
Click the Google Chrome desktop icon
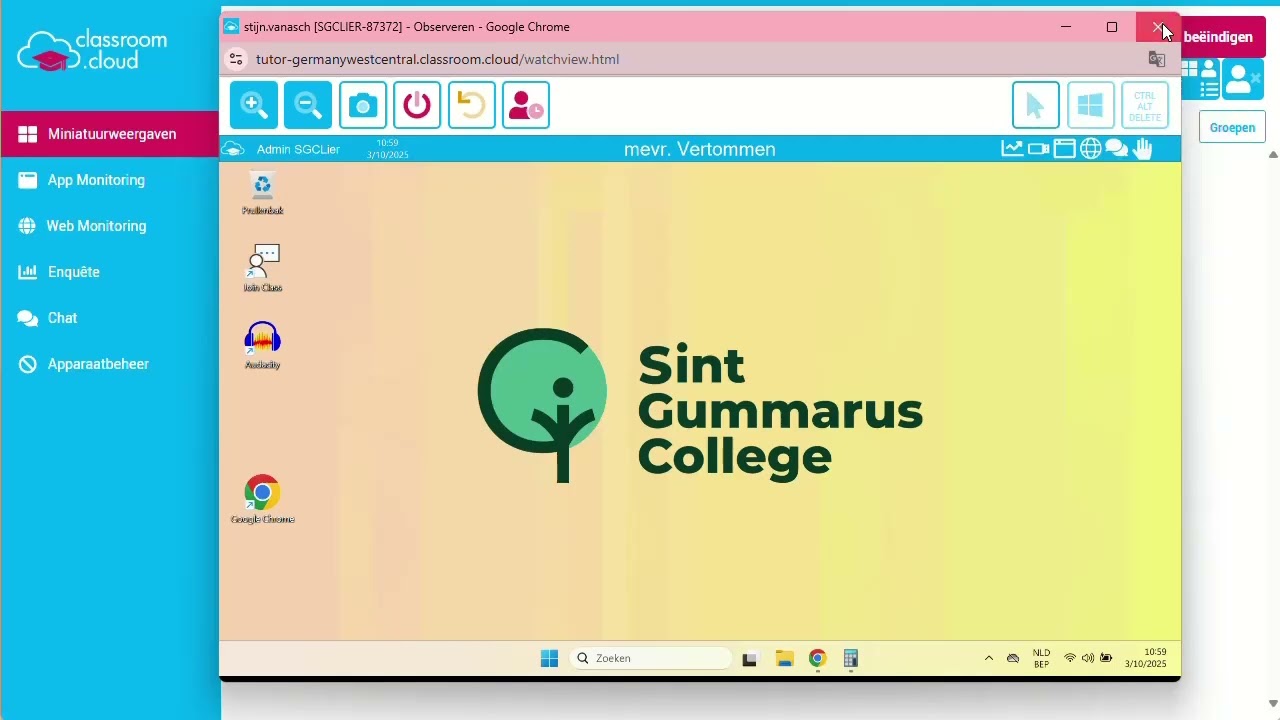point(262,499)
